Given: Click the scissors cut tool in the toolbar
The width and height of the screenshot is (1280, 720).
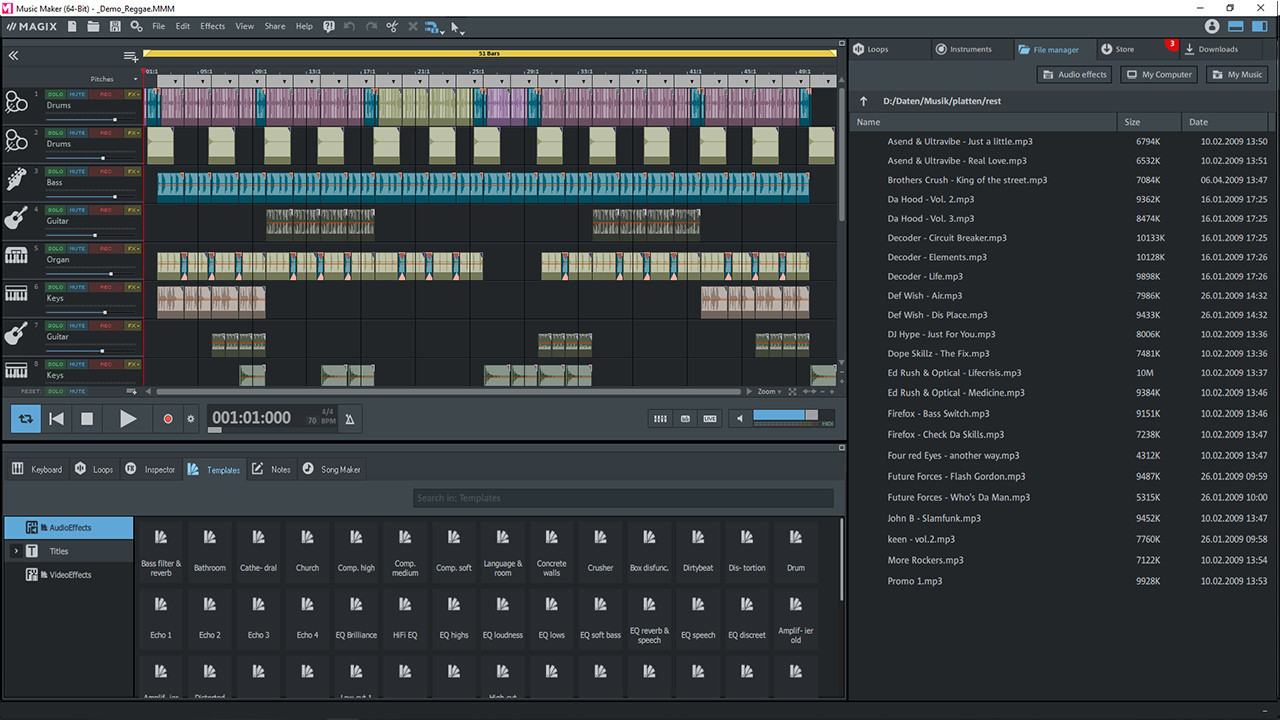Looking at the screenshot, I should coord(391,27).
